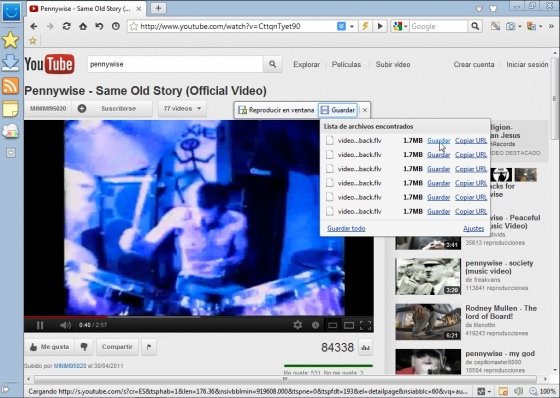
Task: Mute the video with the speaker icon
Action: (65, 325)
